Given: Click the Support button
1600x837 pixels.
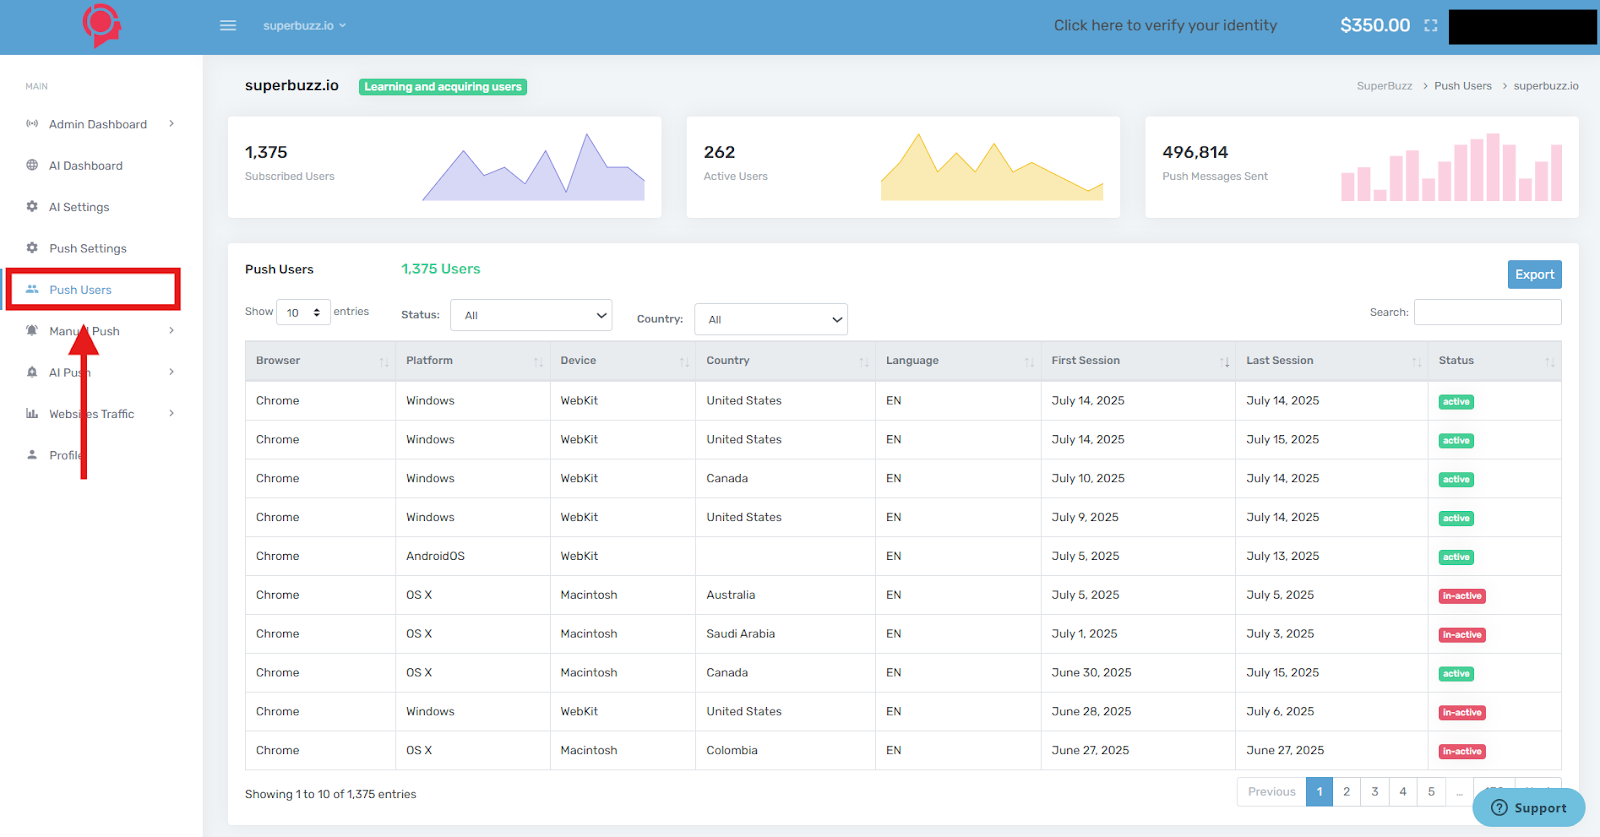Looking at the screenshot, I should point(1528,807).
